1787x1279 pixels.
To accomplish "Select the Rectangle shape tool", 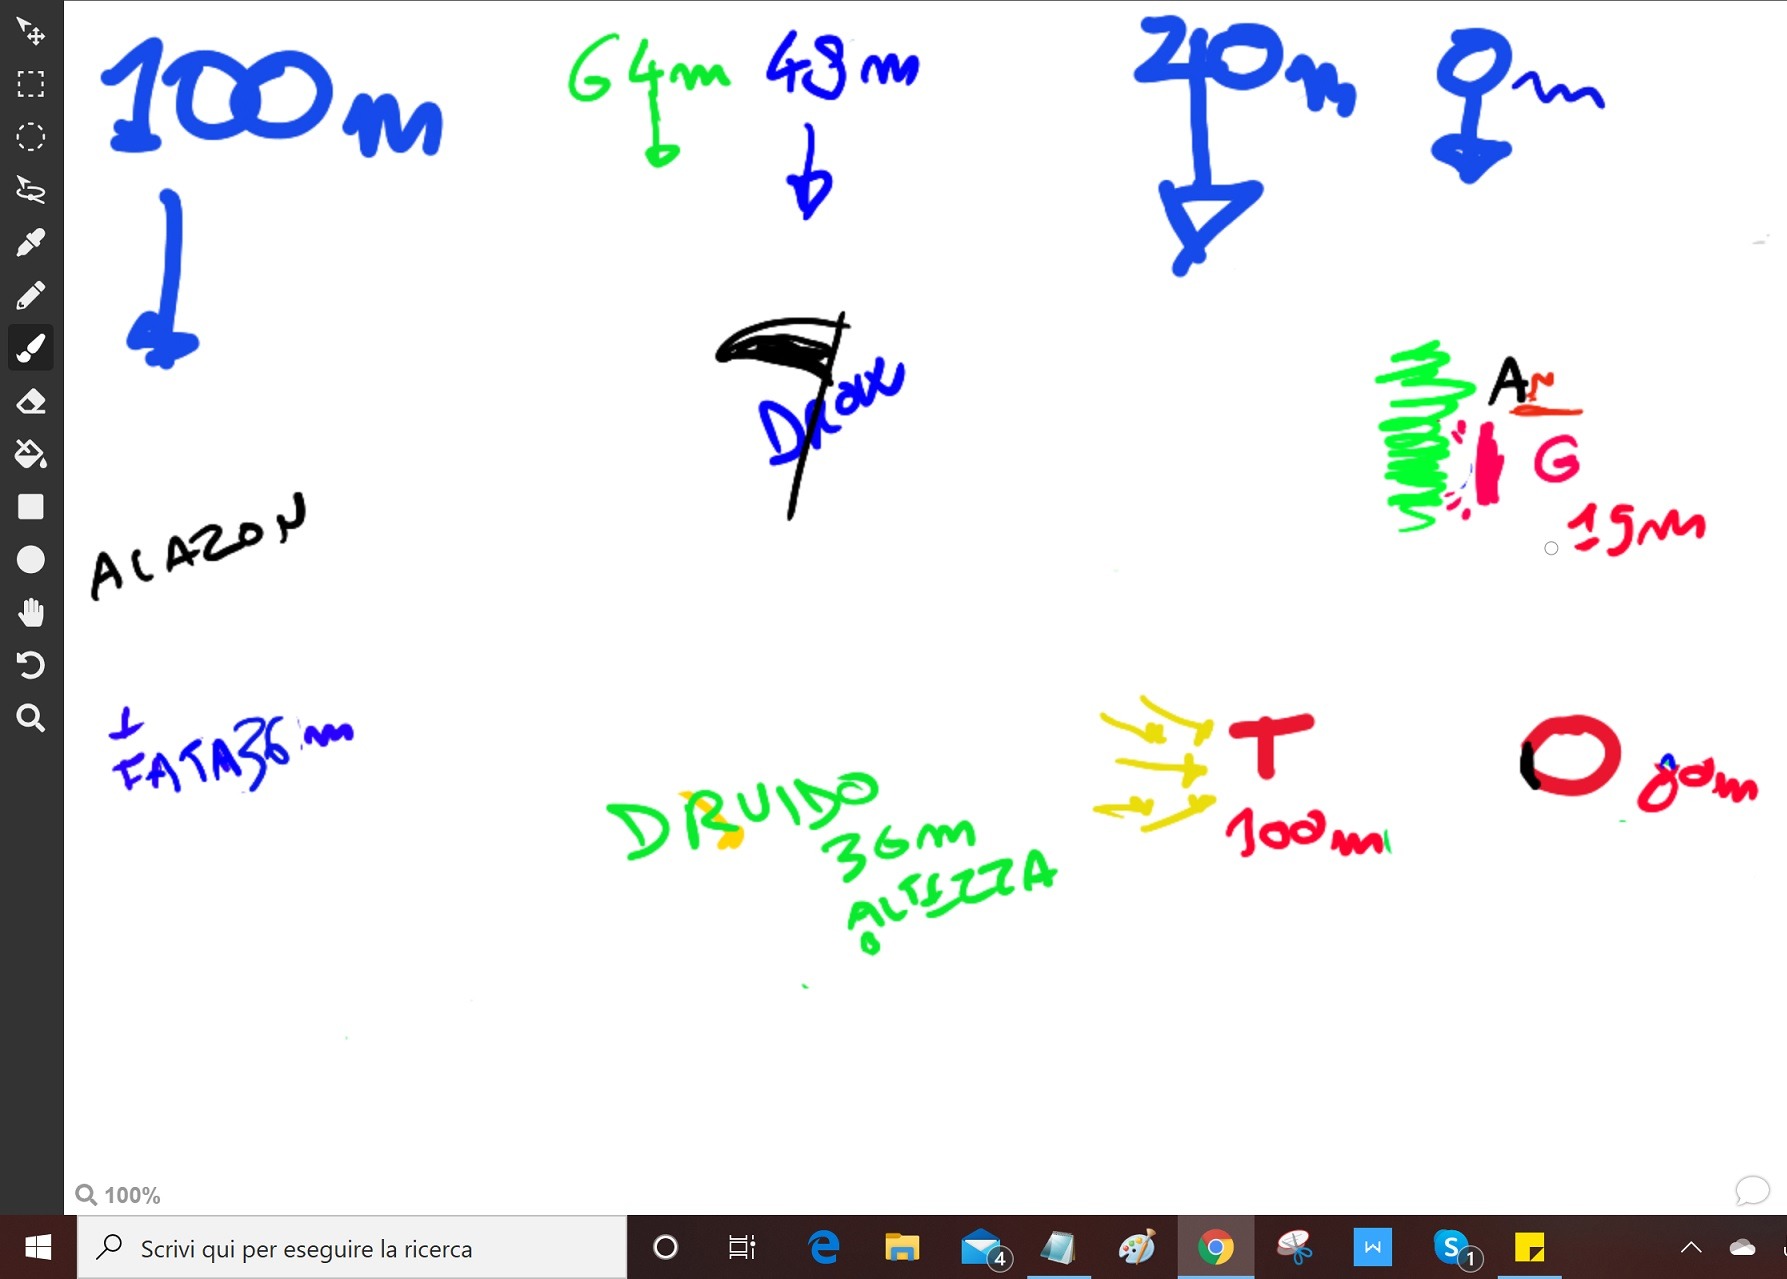I will [31, 507].
